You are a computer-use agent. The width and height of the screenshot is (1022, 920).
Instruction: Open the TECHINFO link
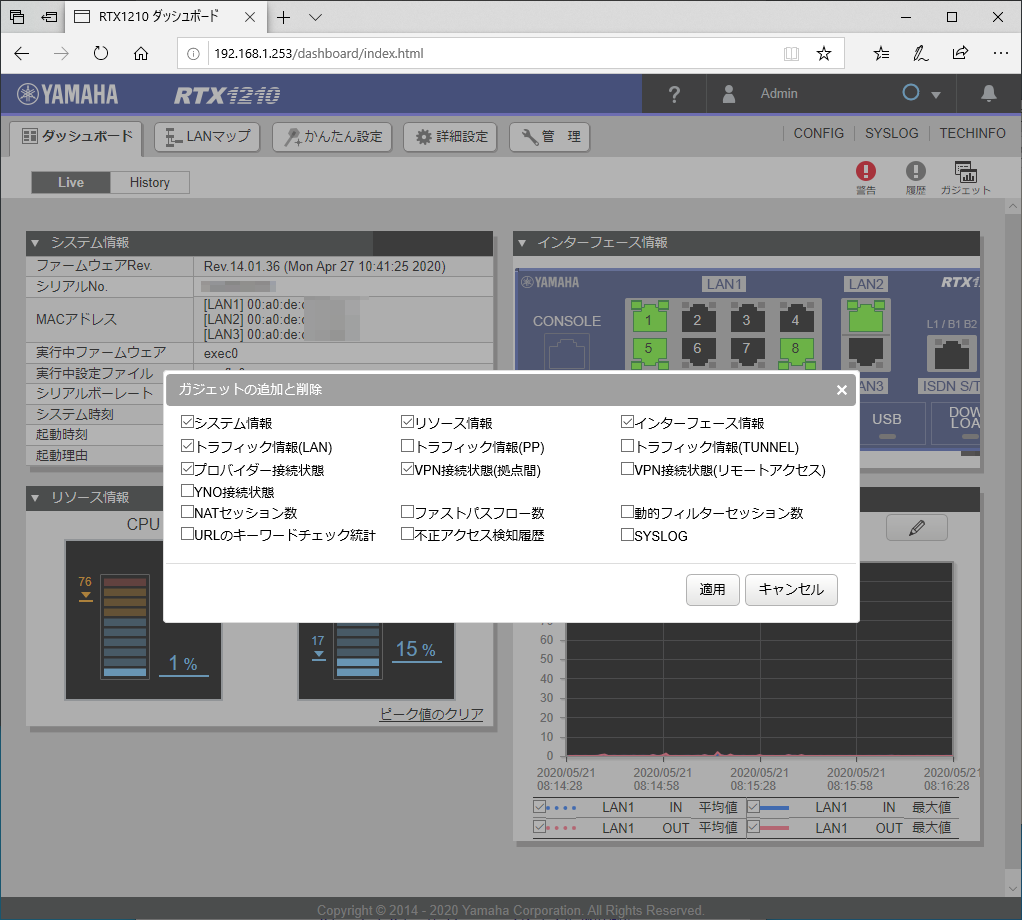click(x=972, y=133)
